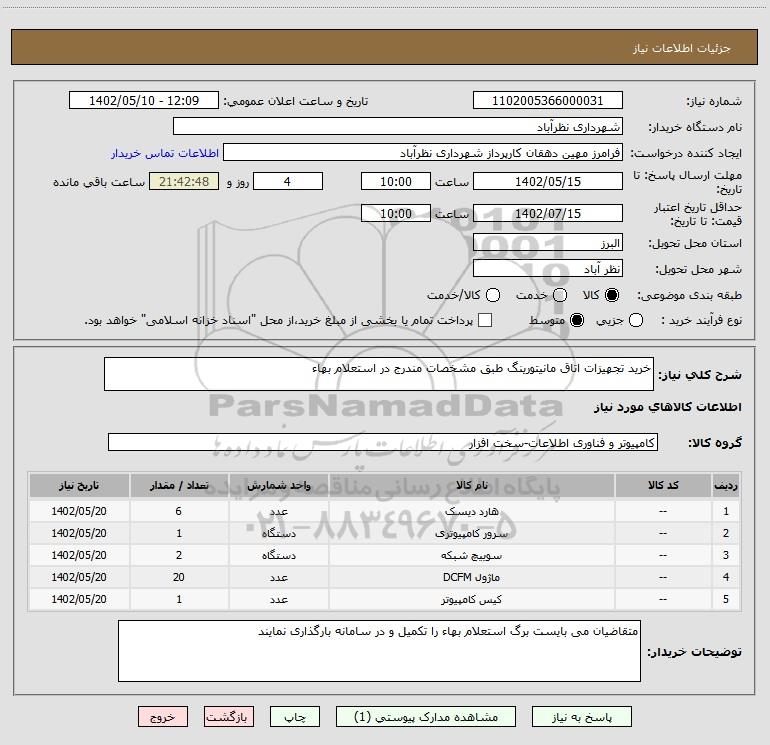Select the خدمت radio option
Viewport: 770px width, 745px height.
[559, 295]
